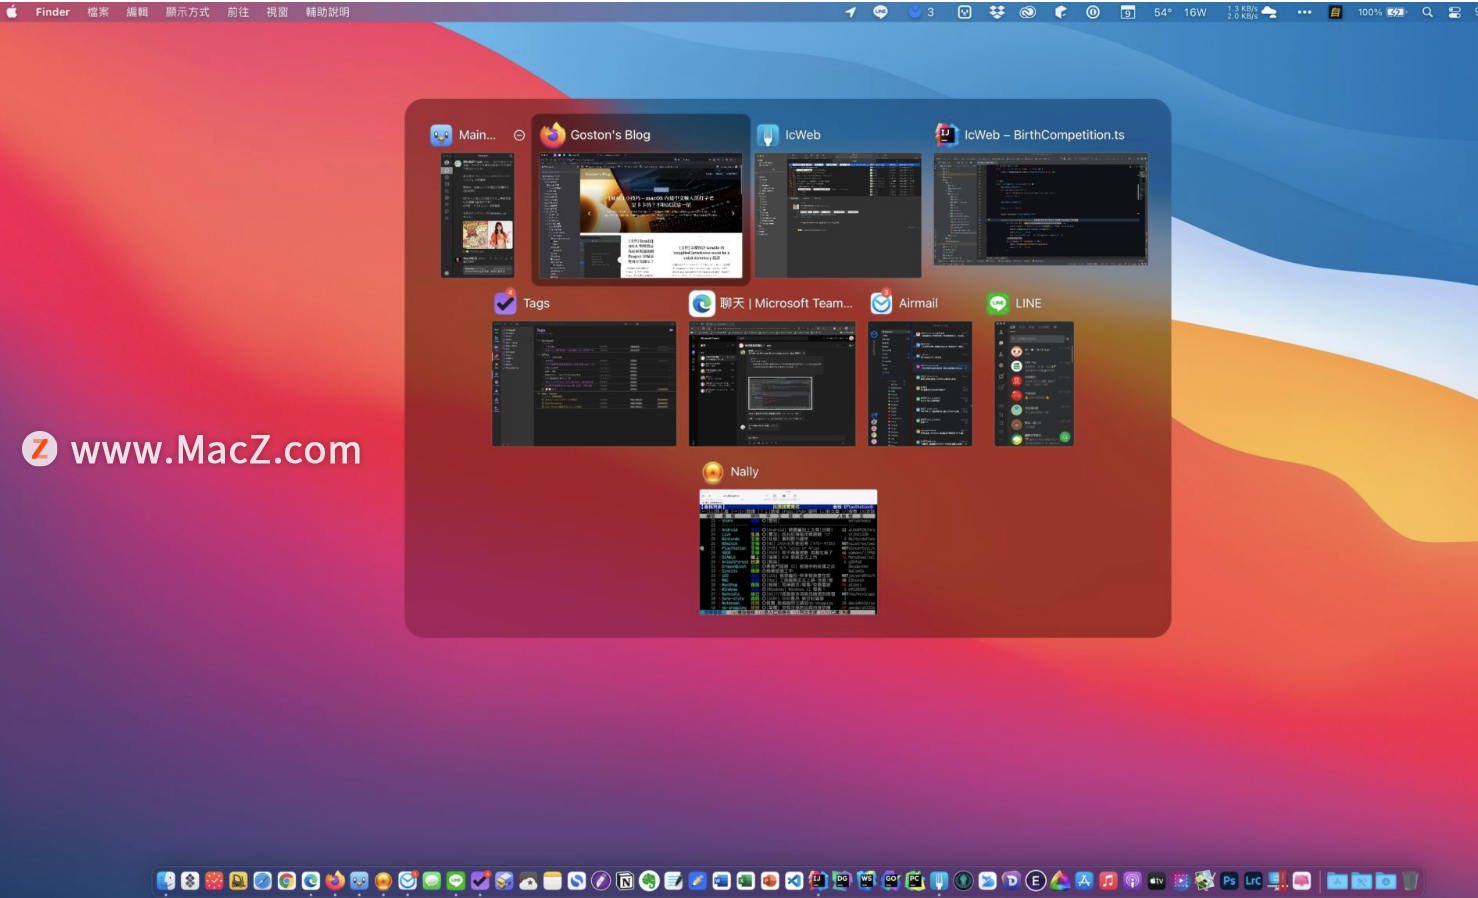The width and height of the screenshot is (1478, 898).
Task: Open the 顯示方式 menu
Action: 188,12
